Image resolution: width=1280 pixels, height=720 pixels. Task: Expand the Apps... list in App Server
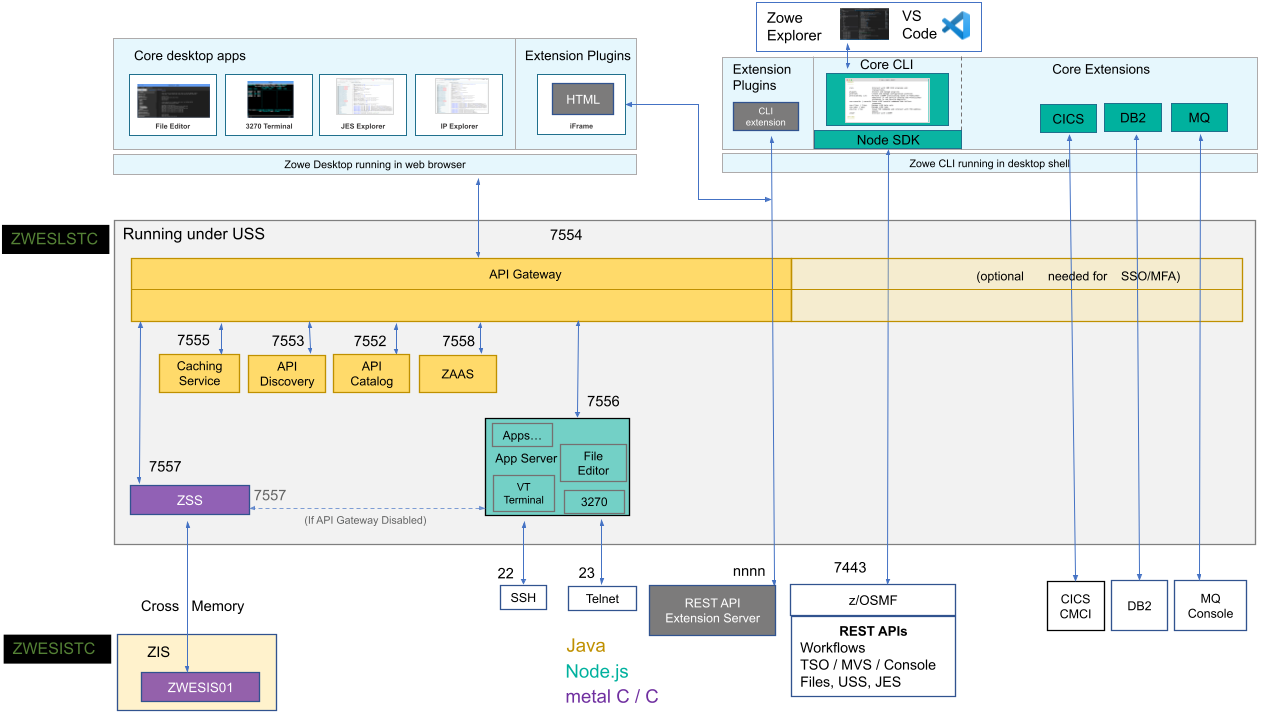click(521, 434)
